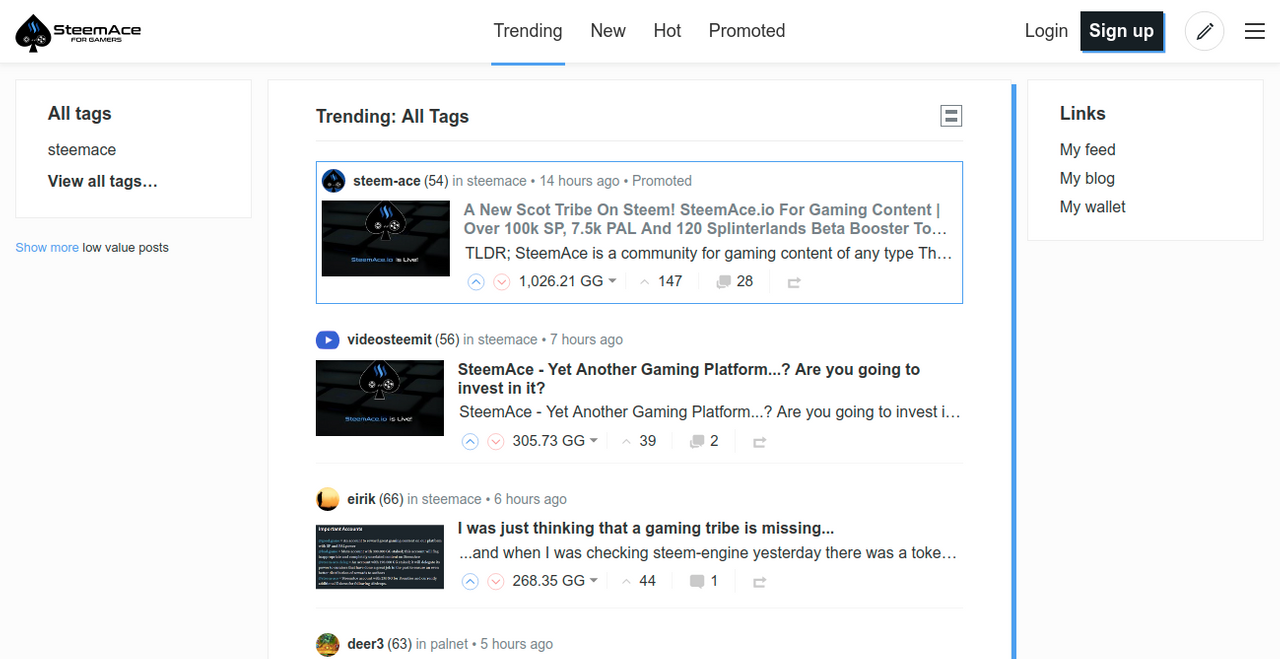Open the hamburger main menu

click(1255, 32)
